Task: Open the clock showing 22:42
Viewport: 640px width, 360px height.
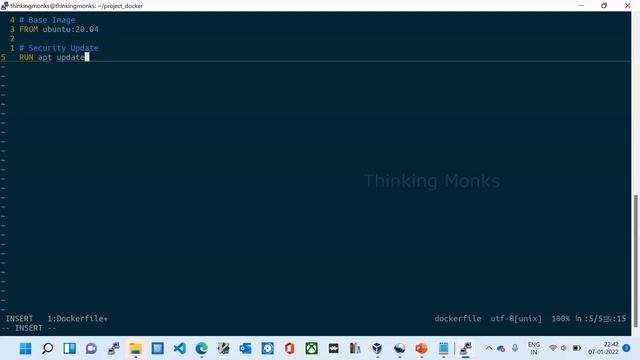Action: coord(603,348)
